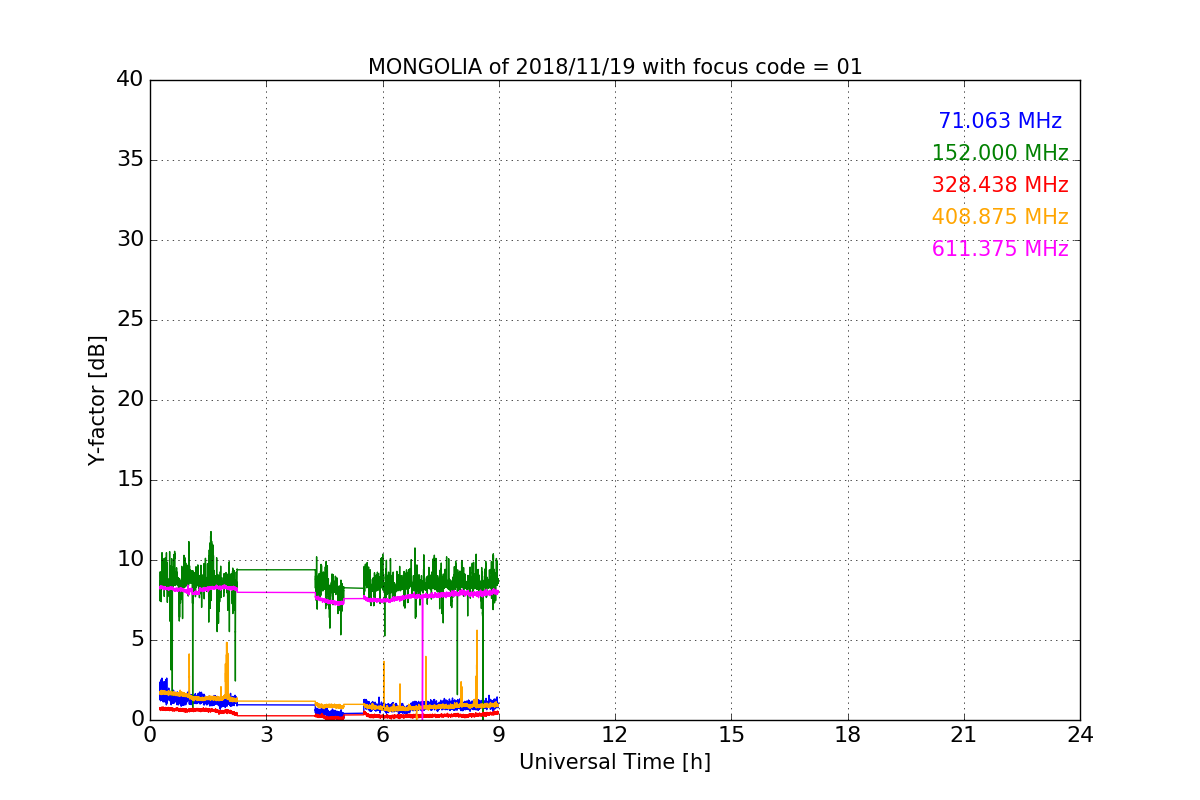Click the x-axis tick label 3
This screenshot has height=800, width=1200.
tap(266, 735)
